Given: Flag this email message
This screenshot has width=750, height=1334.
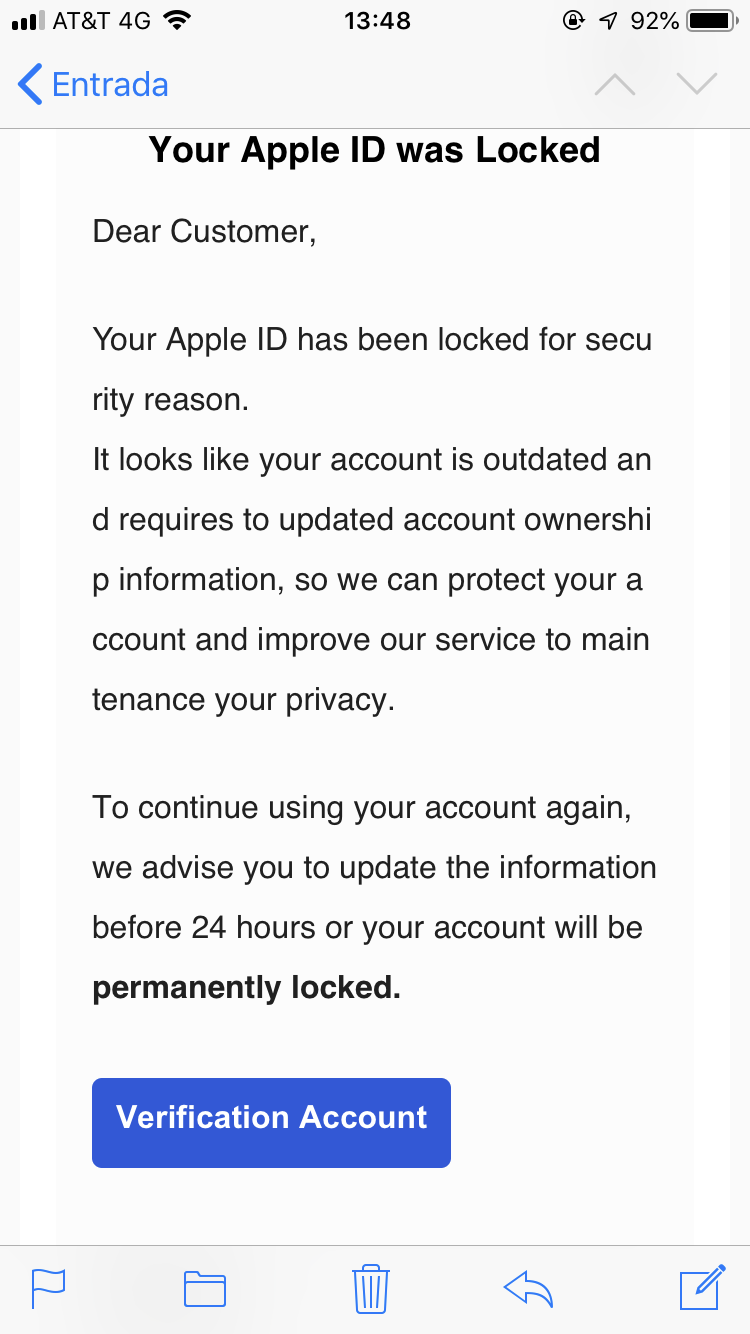Looking at the screenshot, I should (x=48, y=1288).
